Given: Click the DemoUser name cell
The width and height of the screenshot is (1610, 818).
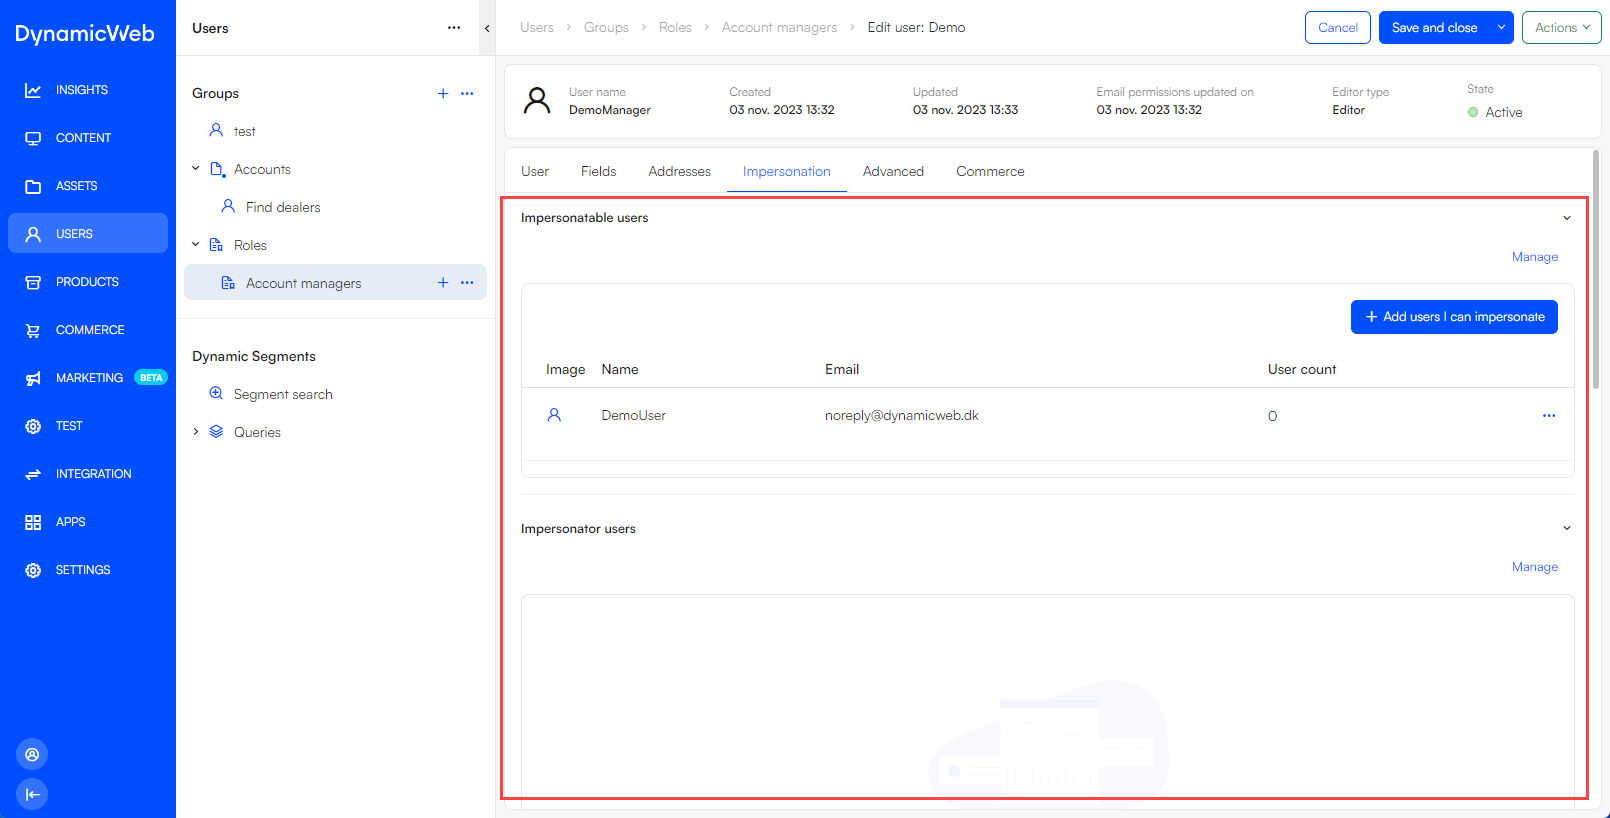Looking at the screenshot, I should click(x=634, y=415).
